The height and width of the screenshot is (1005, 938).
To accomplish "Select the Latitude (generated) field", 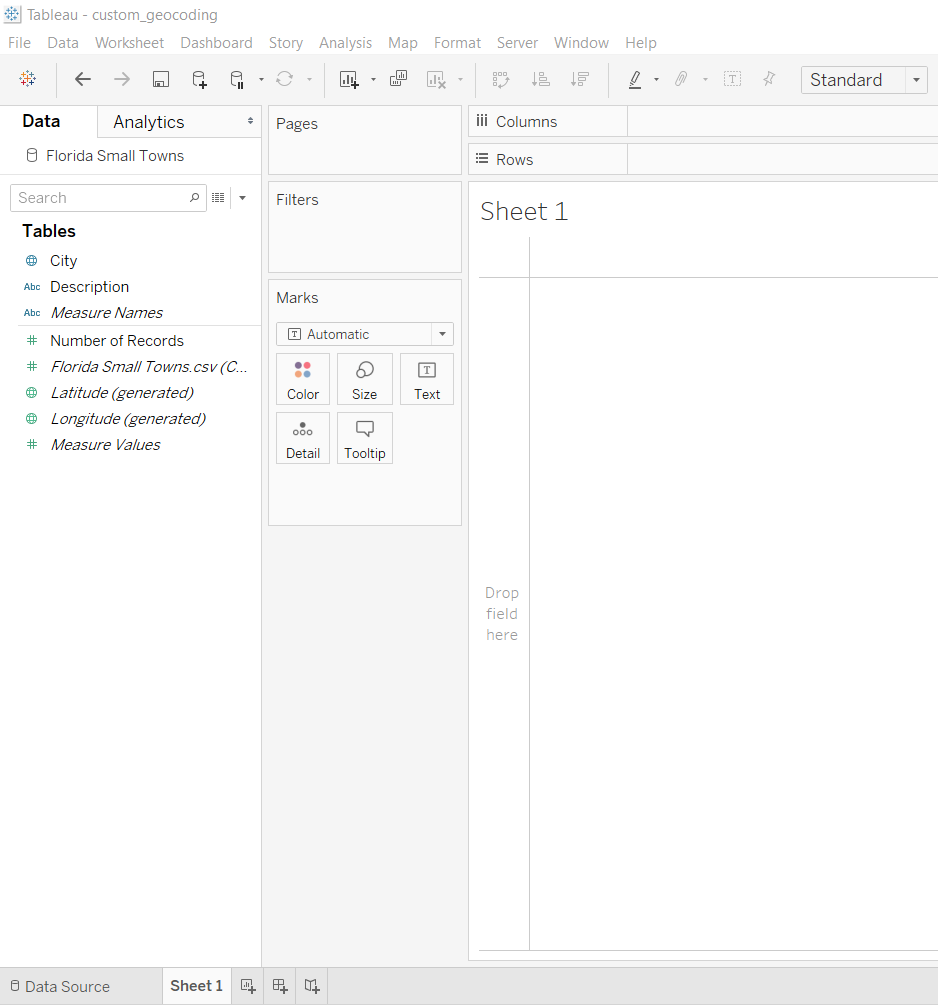I will [x=122, y=392].
